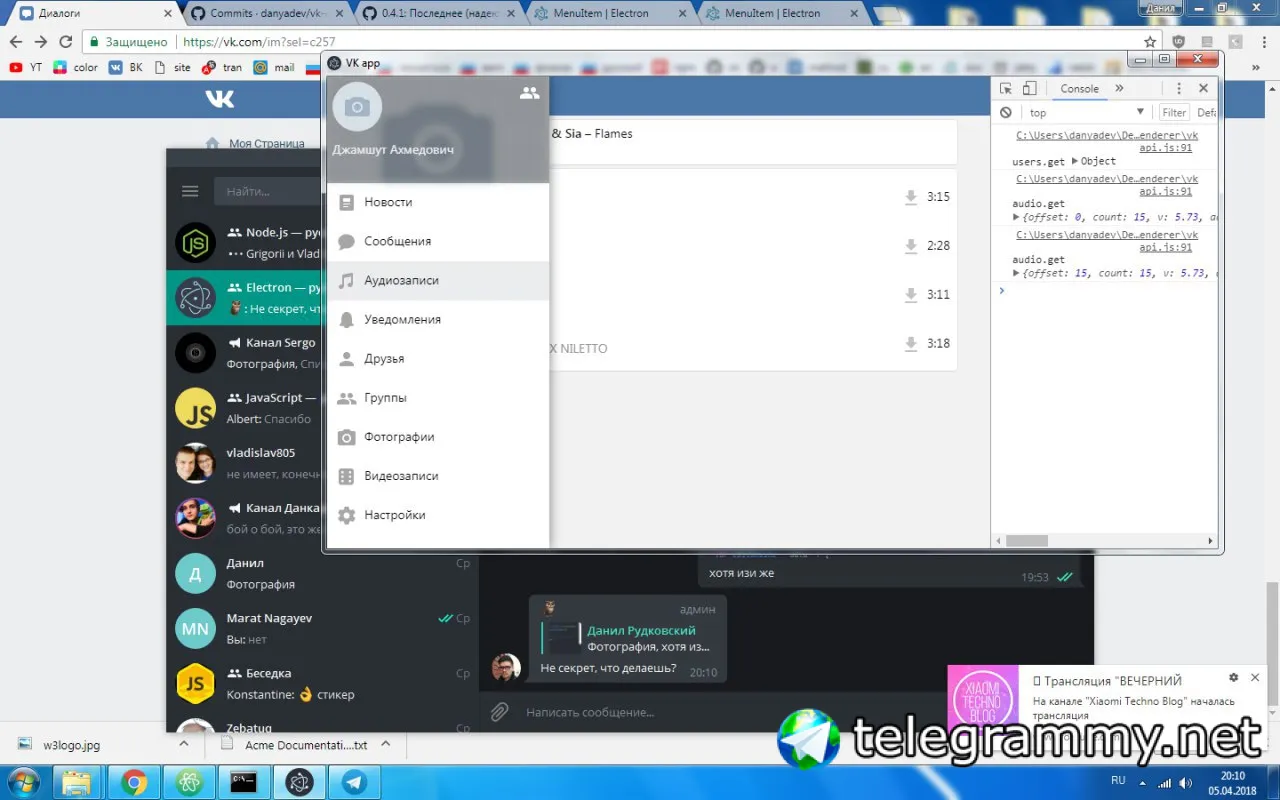Toggle the DevTools inspect element tool

click(x=1006, y=89)
